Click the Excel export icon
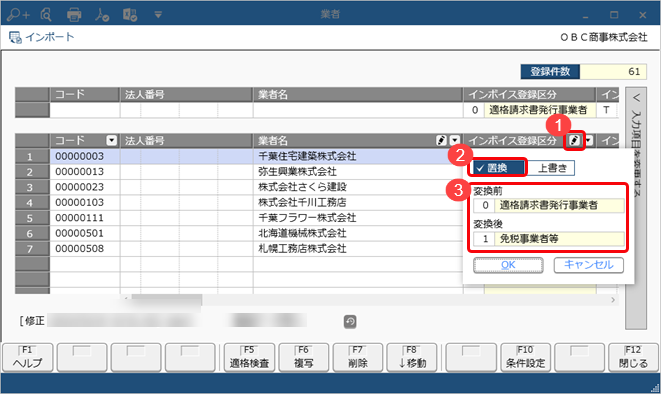The width and height of the screenshot is (661, 394). 130,15
